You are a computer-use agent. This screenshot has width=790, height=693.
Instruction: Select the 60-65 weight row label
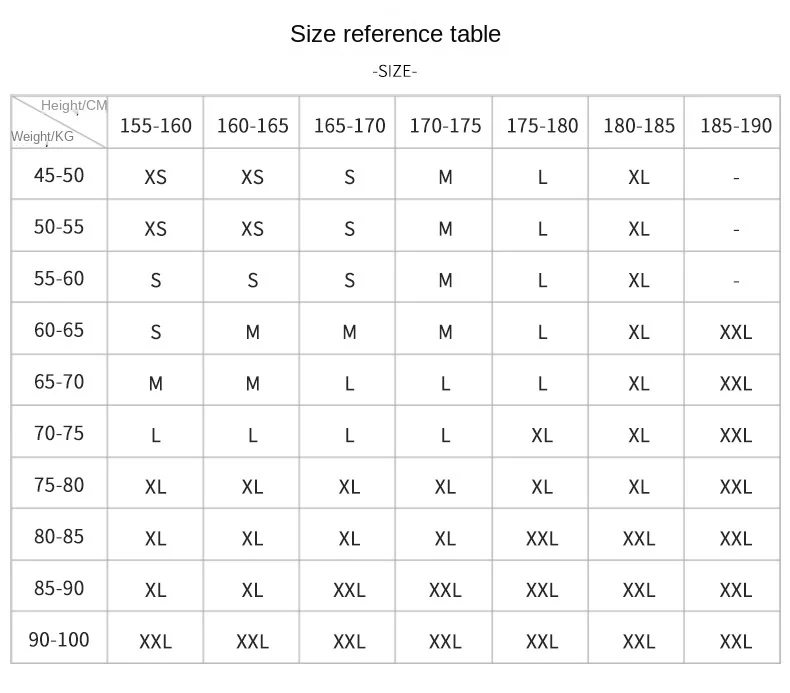(x=59, y=330)
